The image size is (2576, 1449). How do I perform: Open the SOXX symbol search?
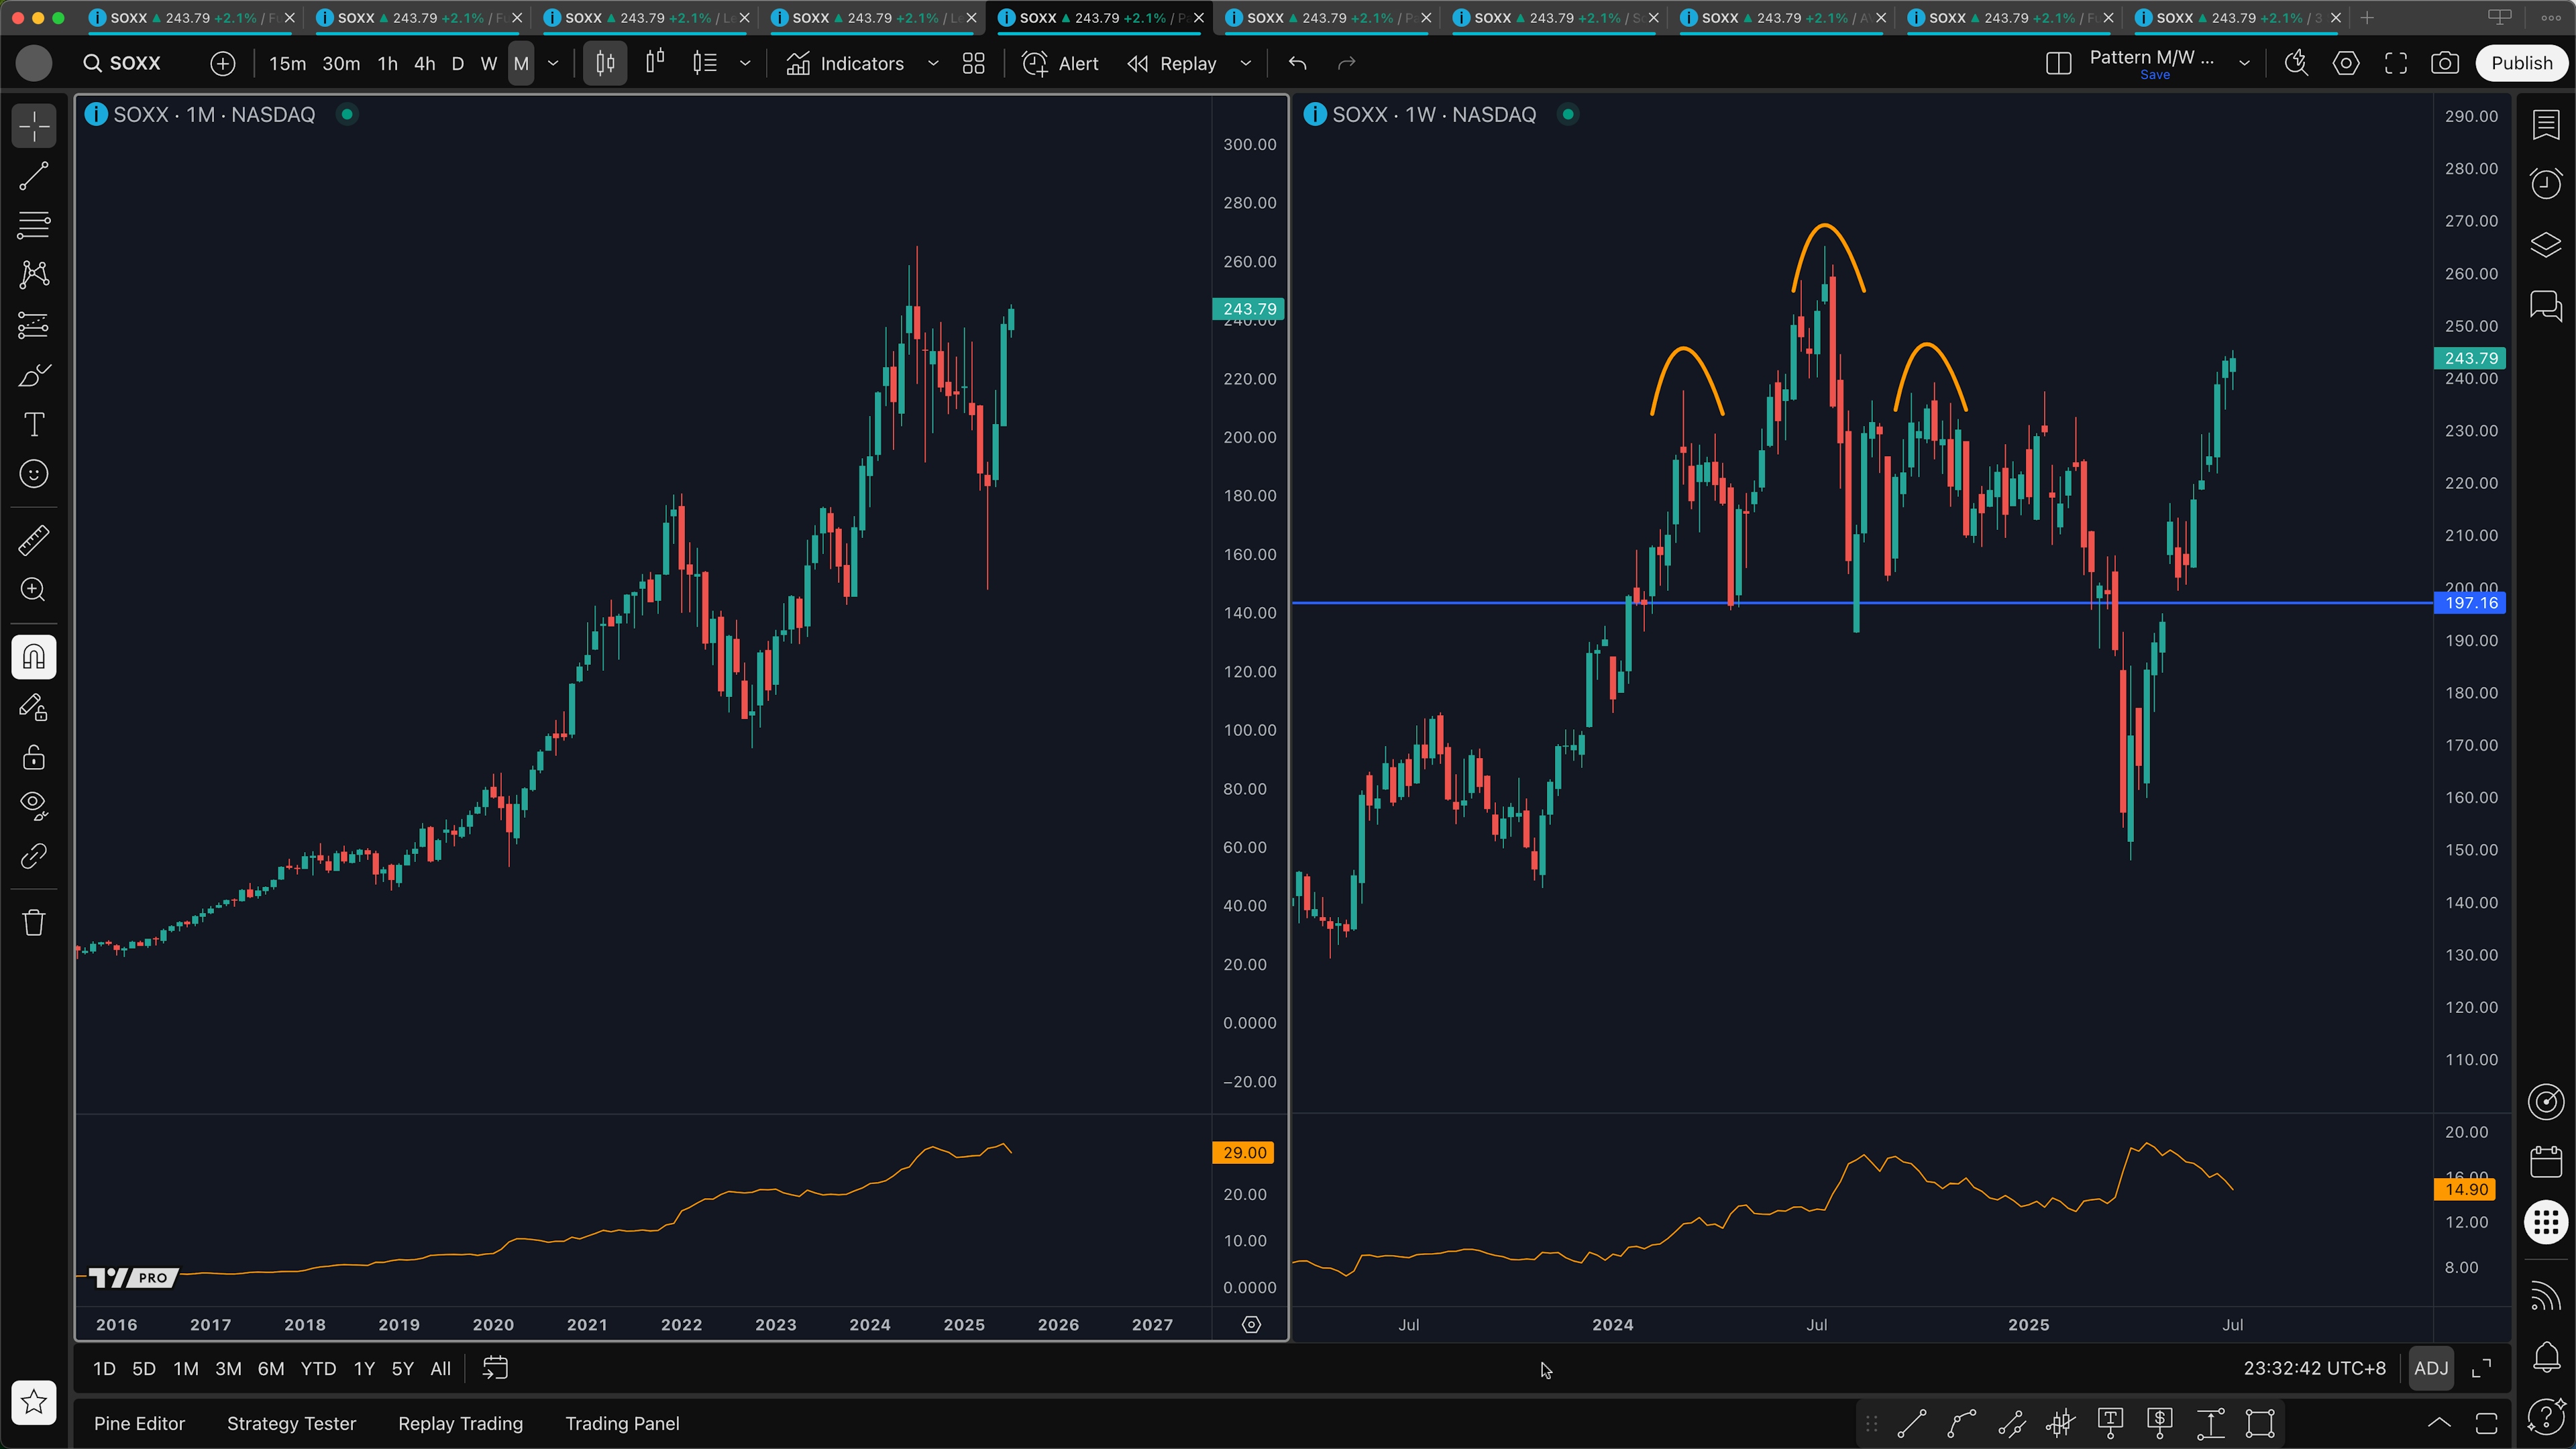pyautogui.click(x=122, y=63)
